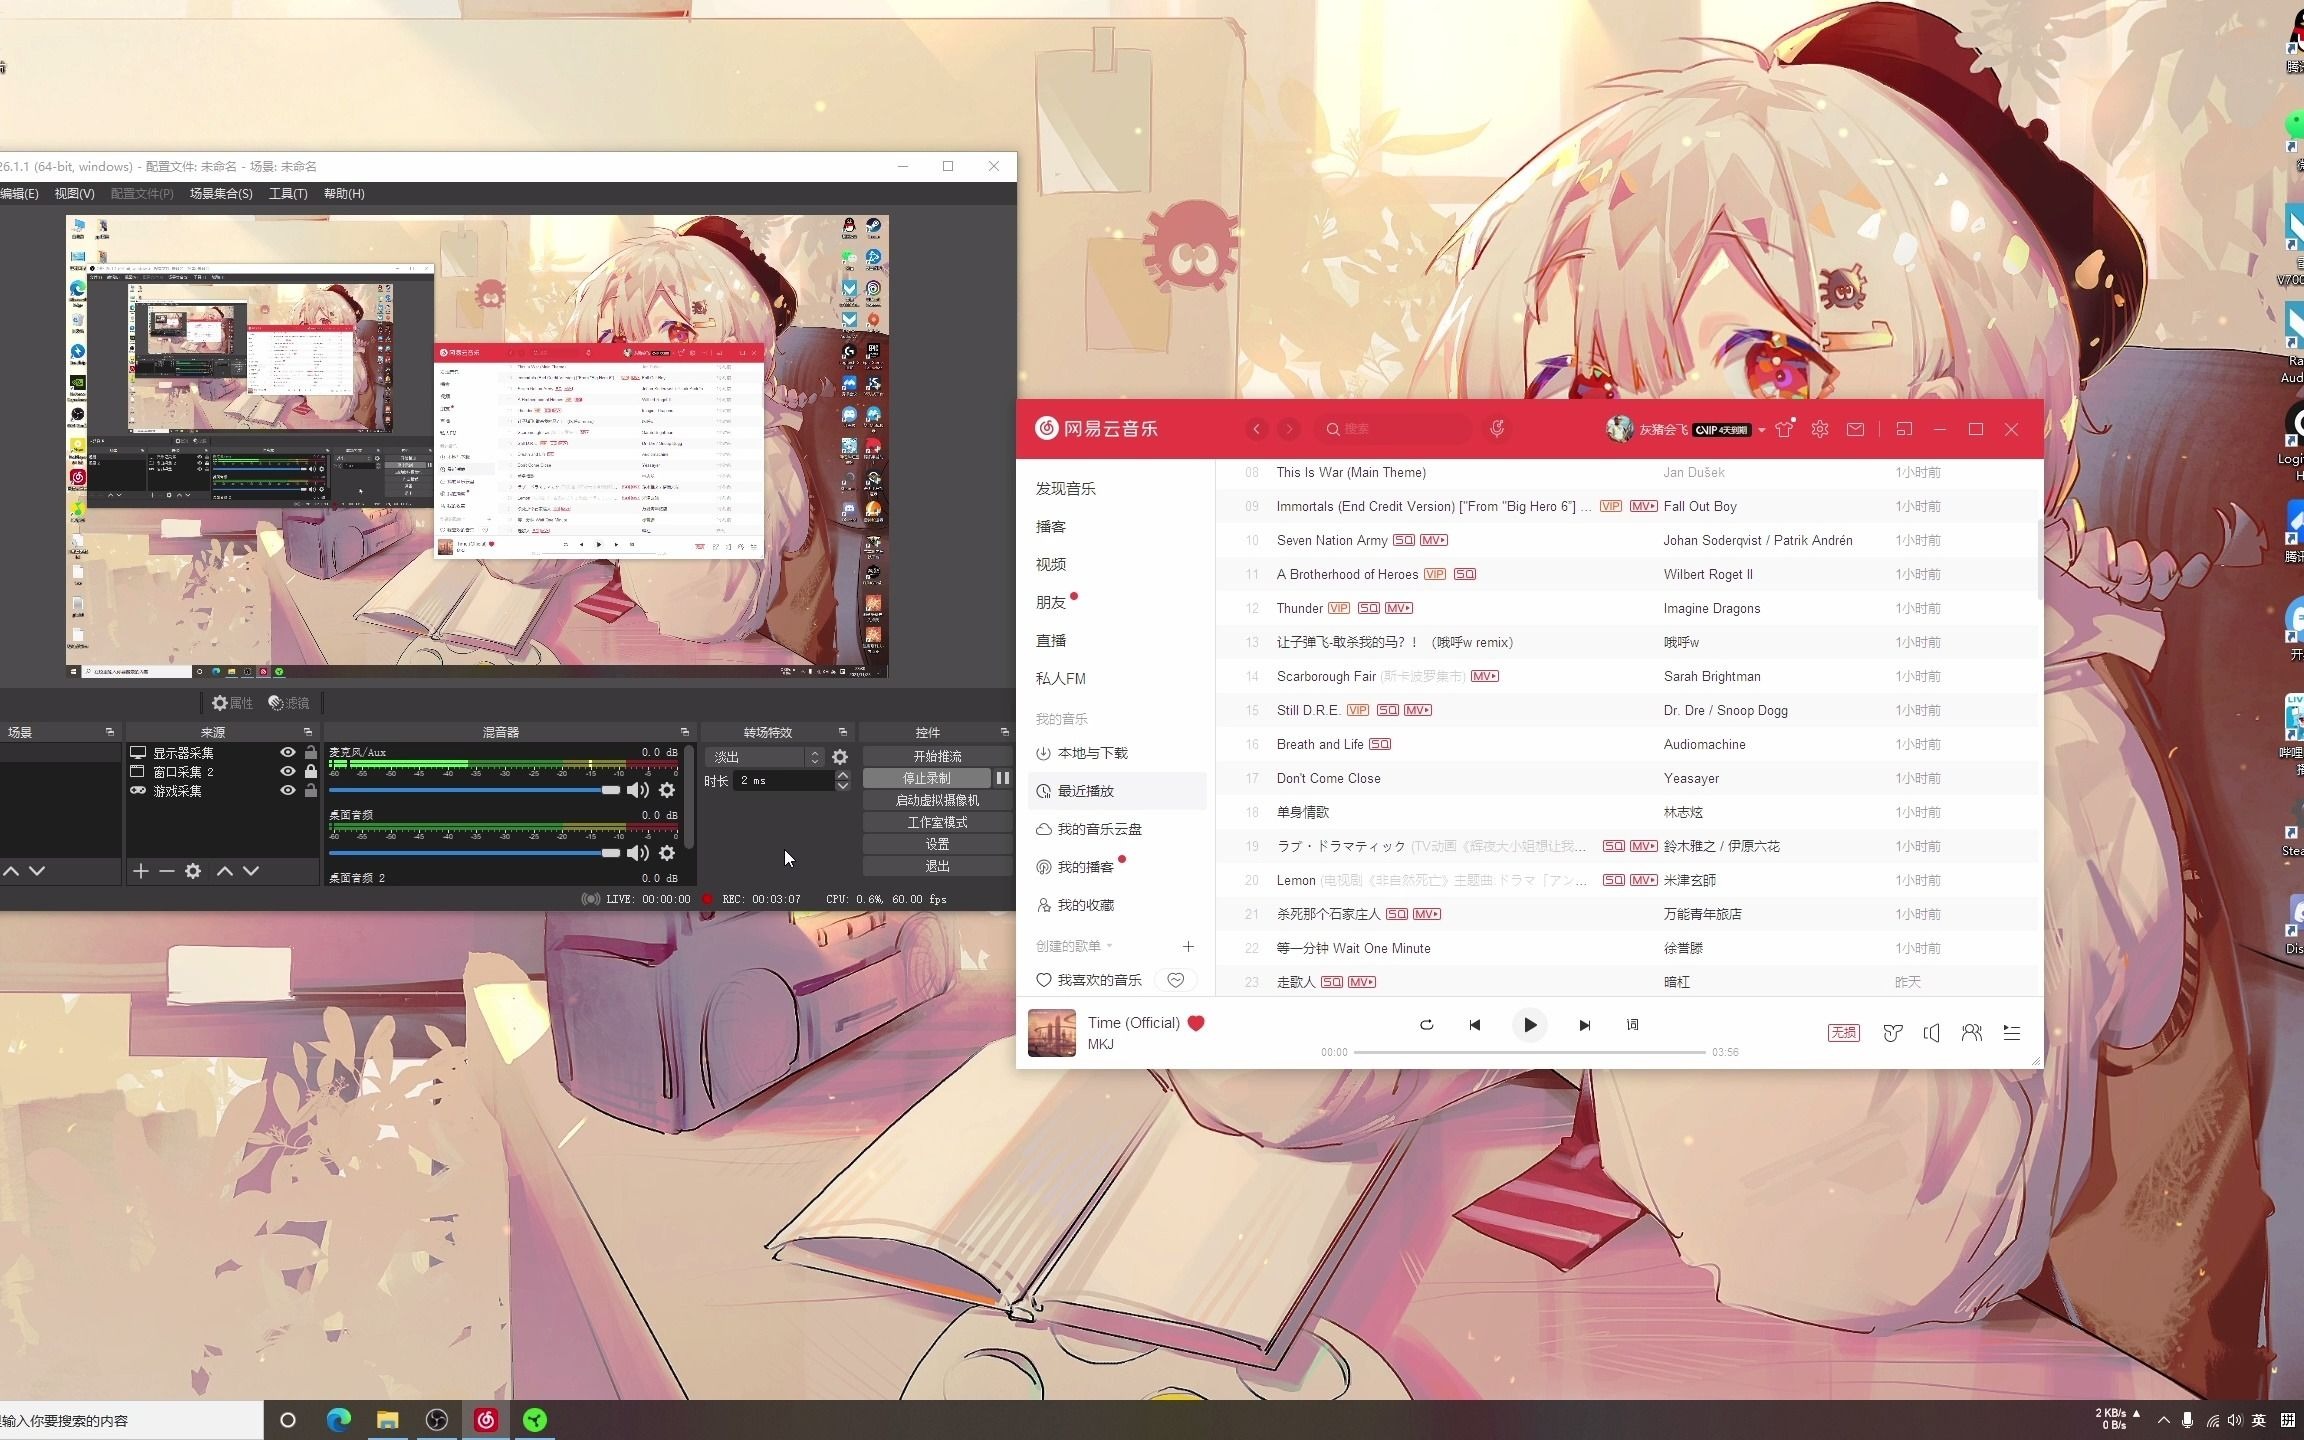This screenshot has width=2304, height=1440.
Task: Increase transition 时长 with up stepper
Action: 843,775
